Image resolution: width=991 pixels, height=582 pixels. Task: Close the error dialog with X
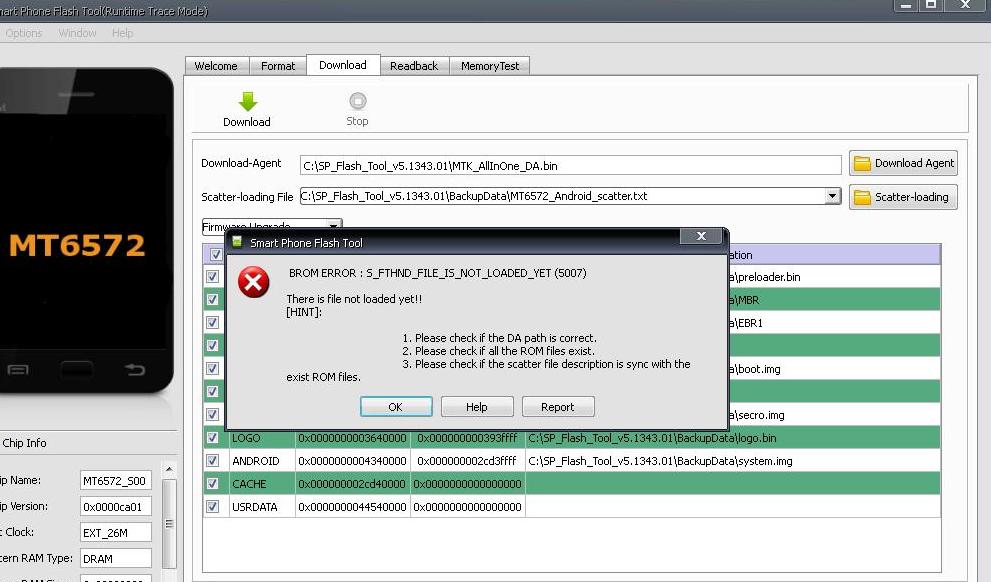pyautogui.click(x=701, y=236)
